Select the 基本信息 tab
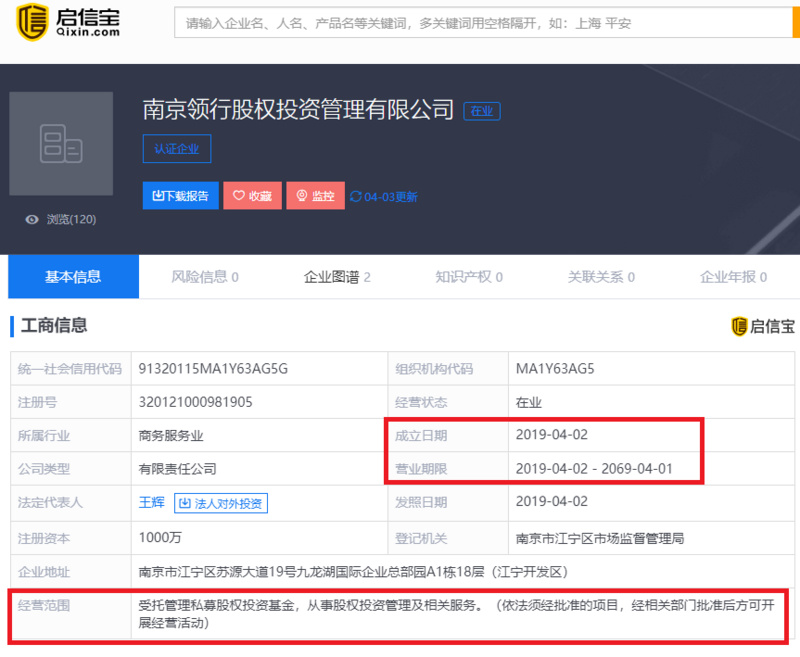This screenshot has width=800, height=657. tap(73, 277)
